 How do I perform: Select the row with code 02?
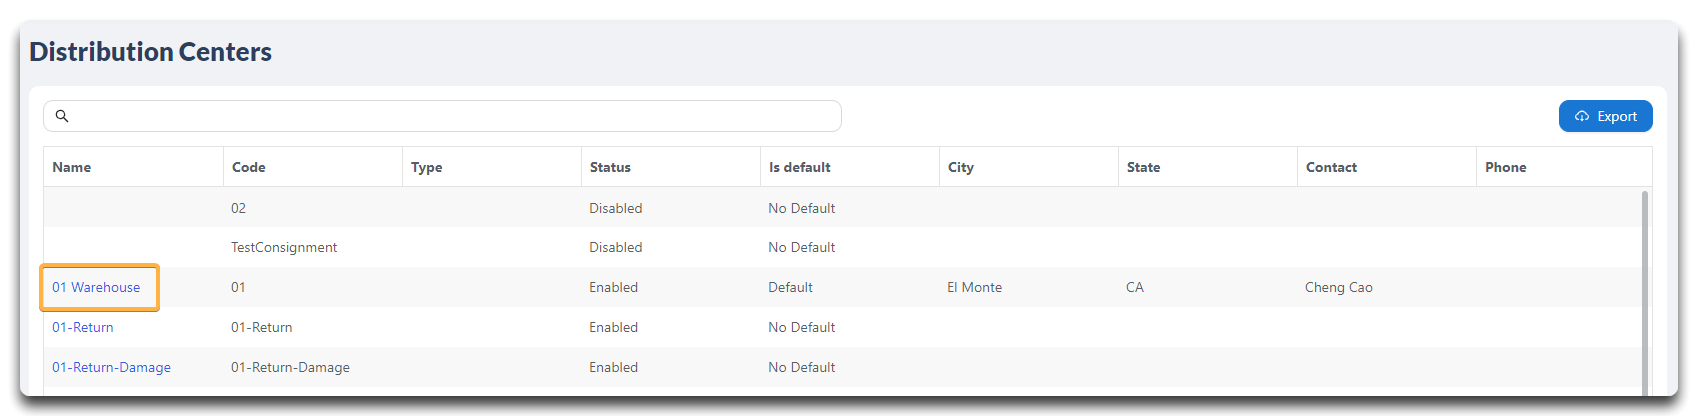pos(843,208)
